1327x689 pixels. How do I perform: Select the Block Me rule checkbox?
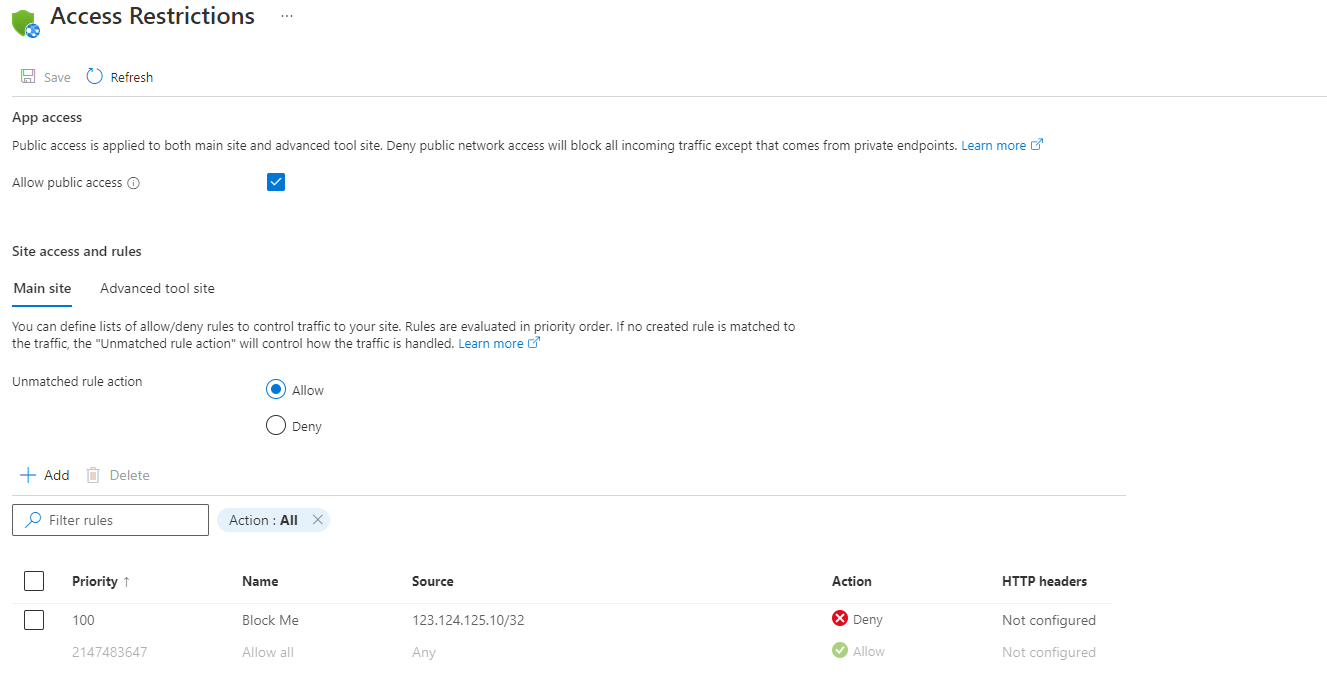pyautogui.click(x=33, y=619)
